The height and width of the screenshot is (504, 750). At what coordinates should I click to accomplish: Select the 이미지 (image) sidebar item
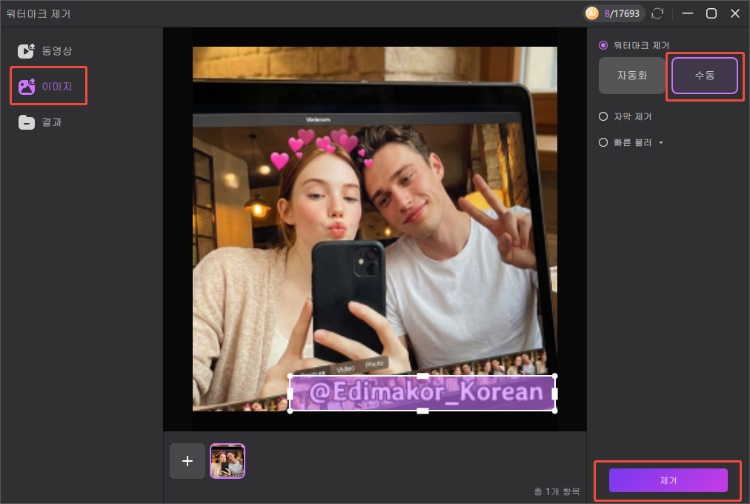click(48, 86)
